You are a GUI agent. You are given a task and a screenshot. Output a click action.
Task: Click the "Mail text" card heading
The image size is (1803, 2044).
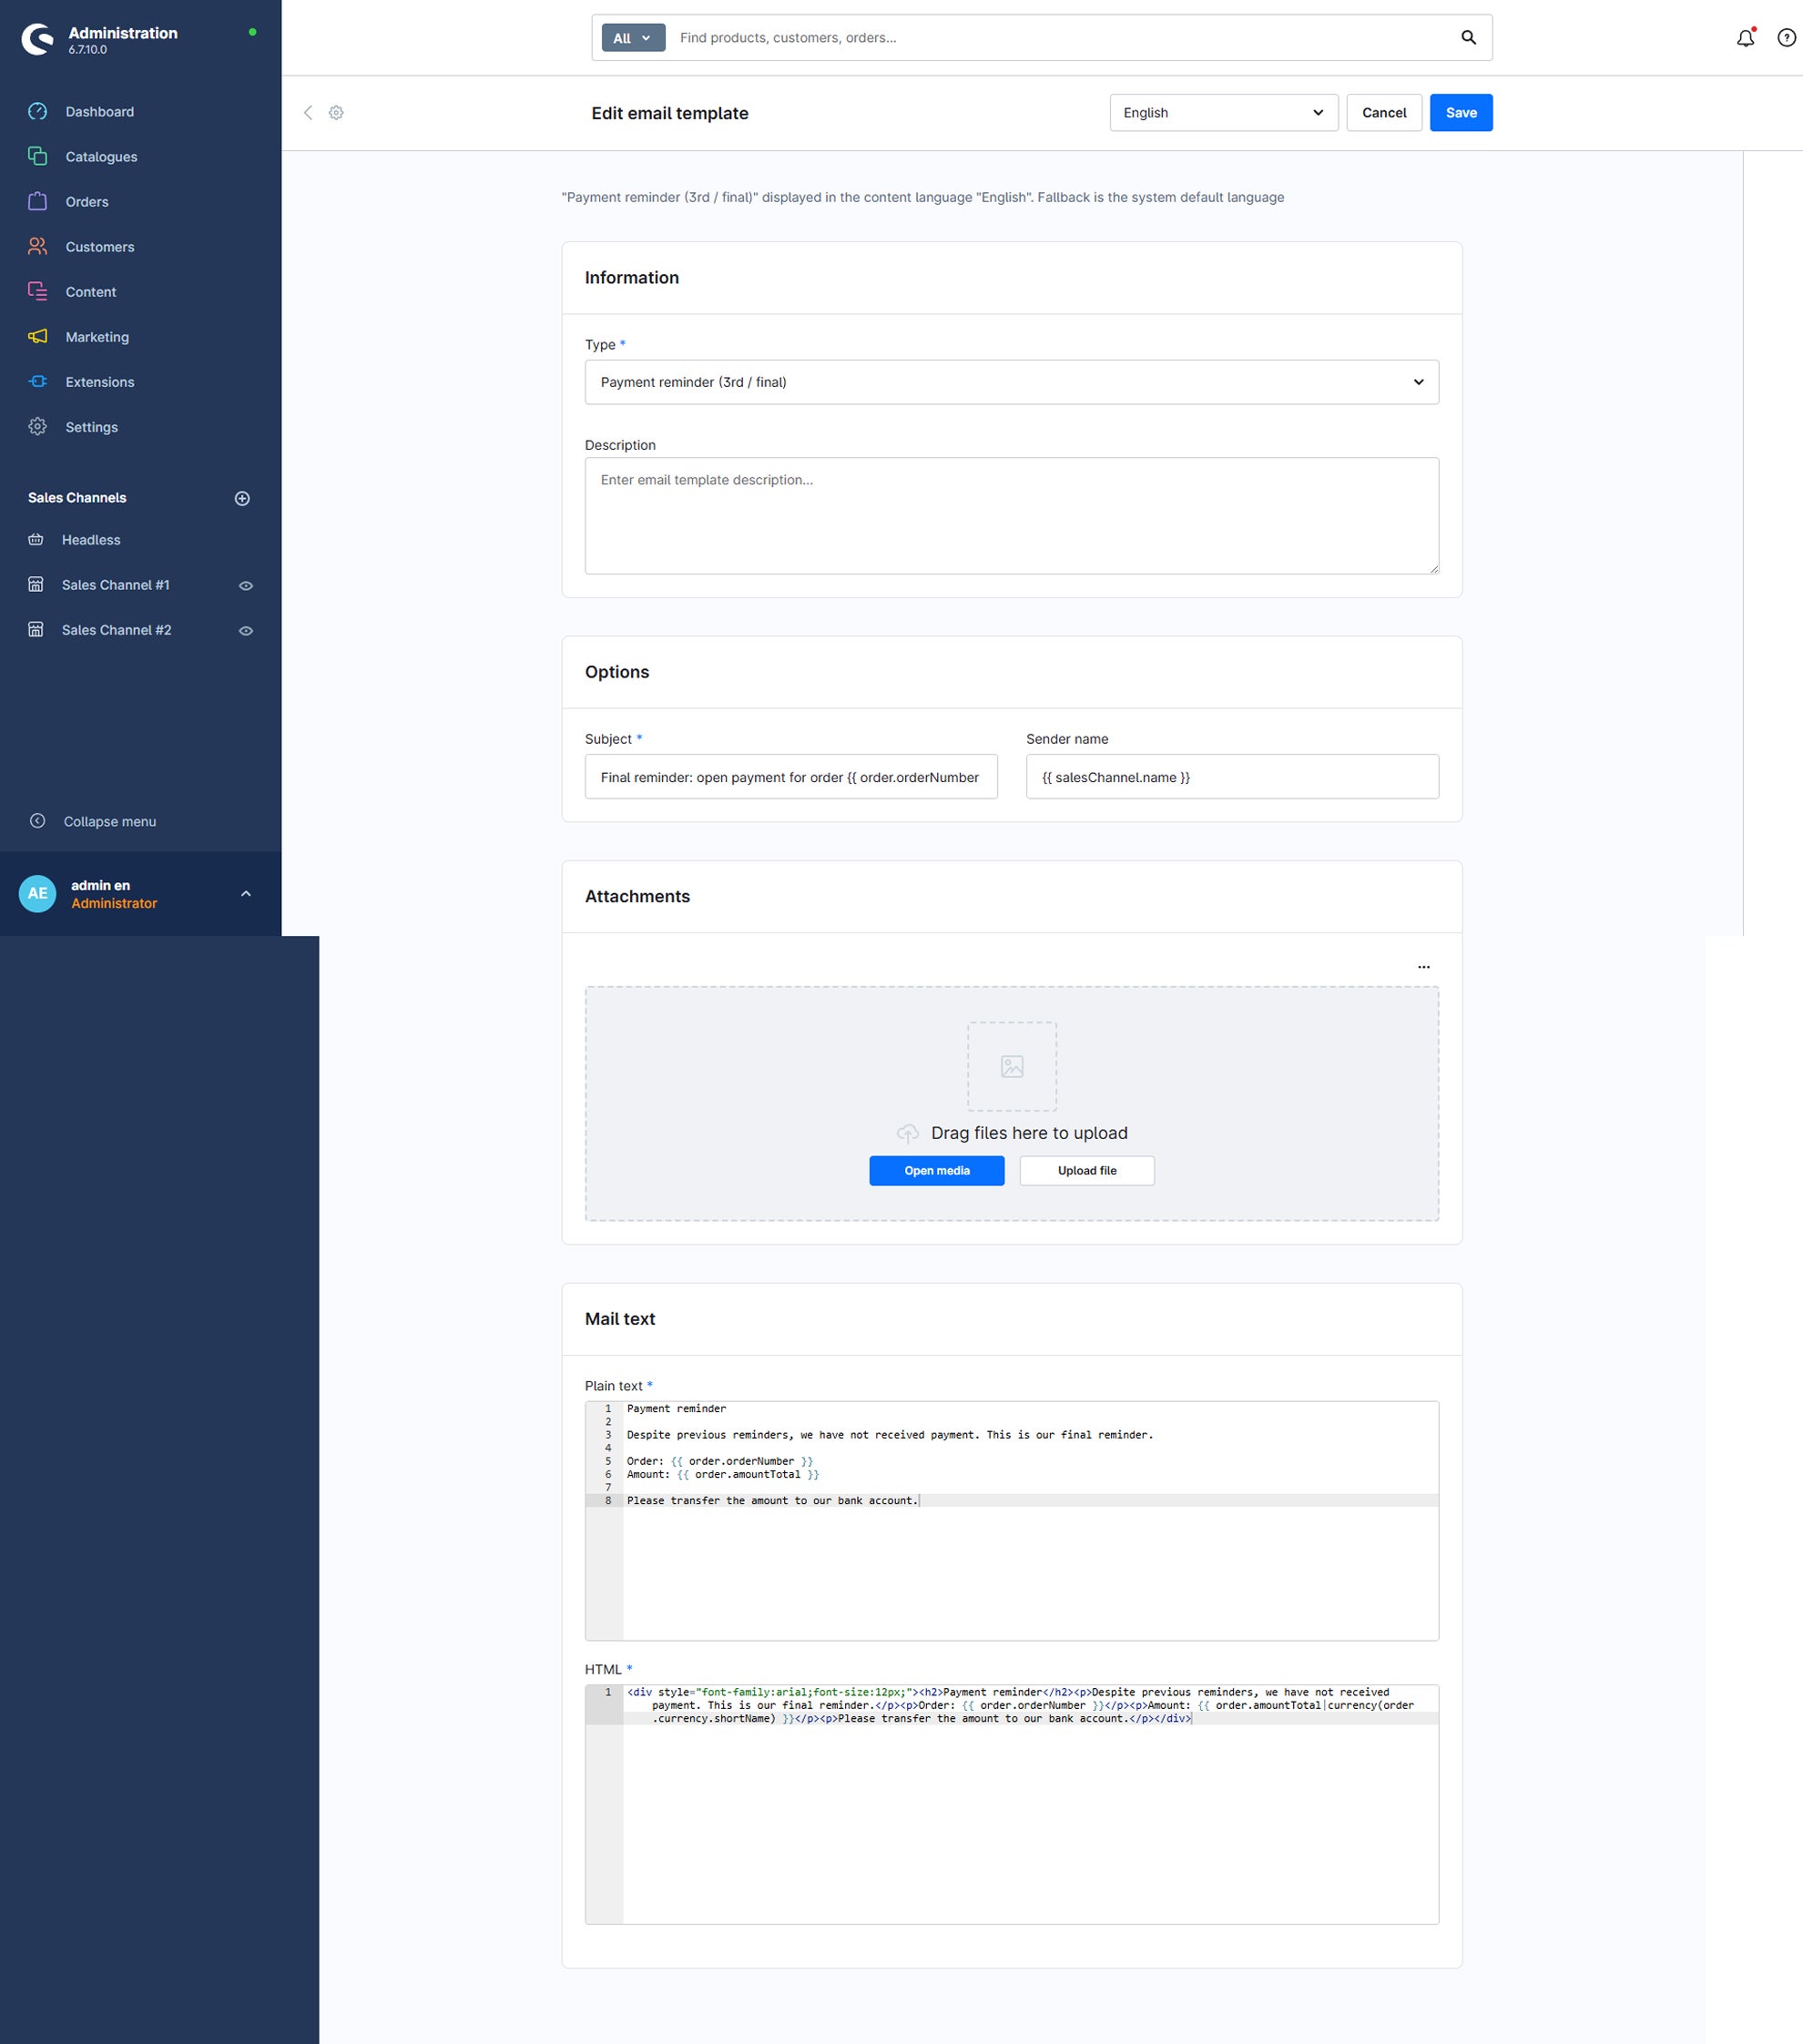[620, 1319]
